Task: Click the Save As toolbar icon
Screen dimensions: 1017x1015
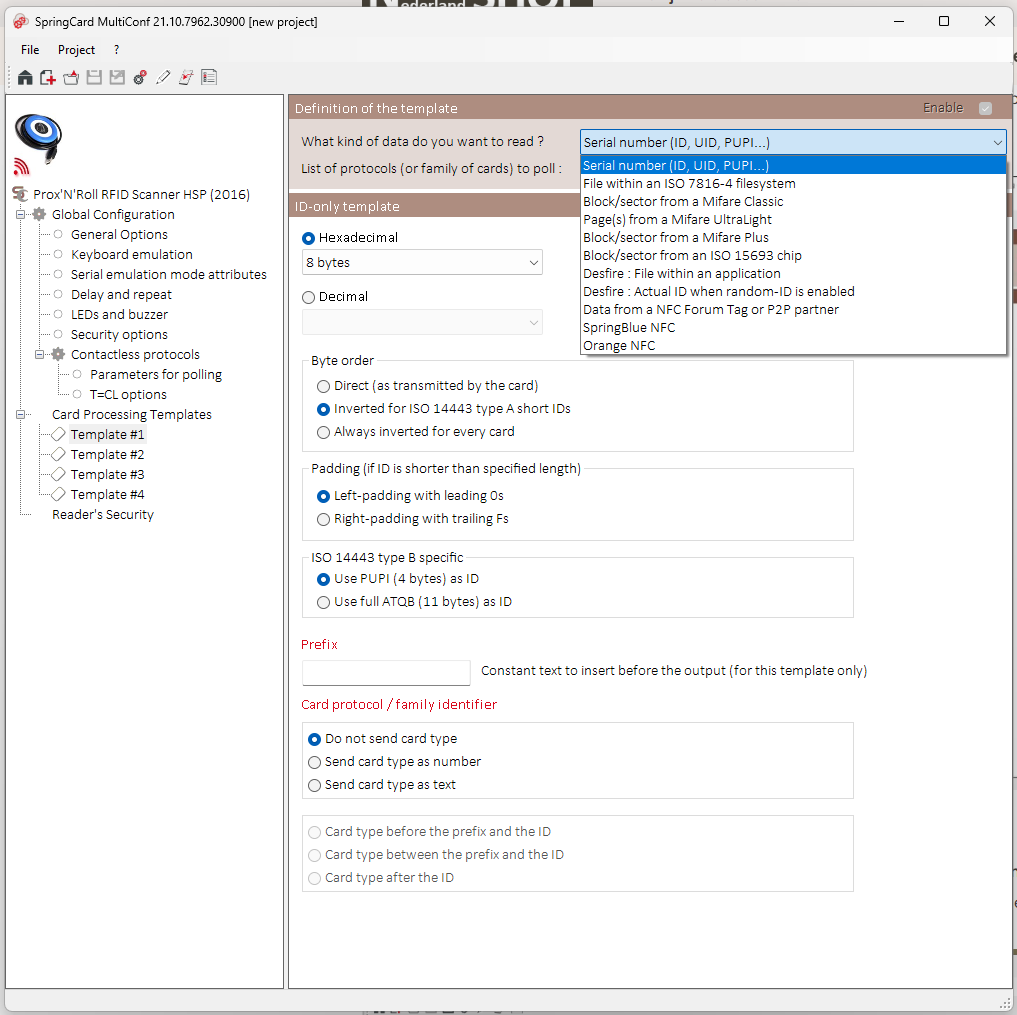Action: click(x=117, y=78)
